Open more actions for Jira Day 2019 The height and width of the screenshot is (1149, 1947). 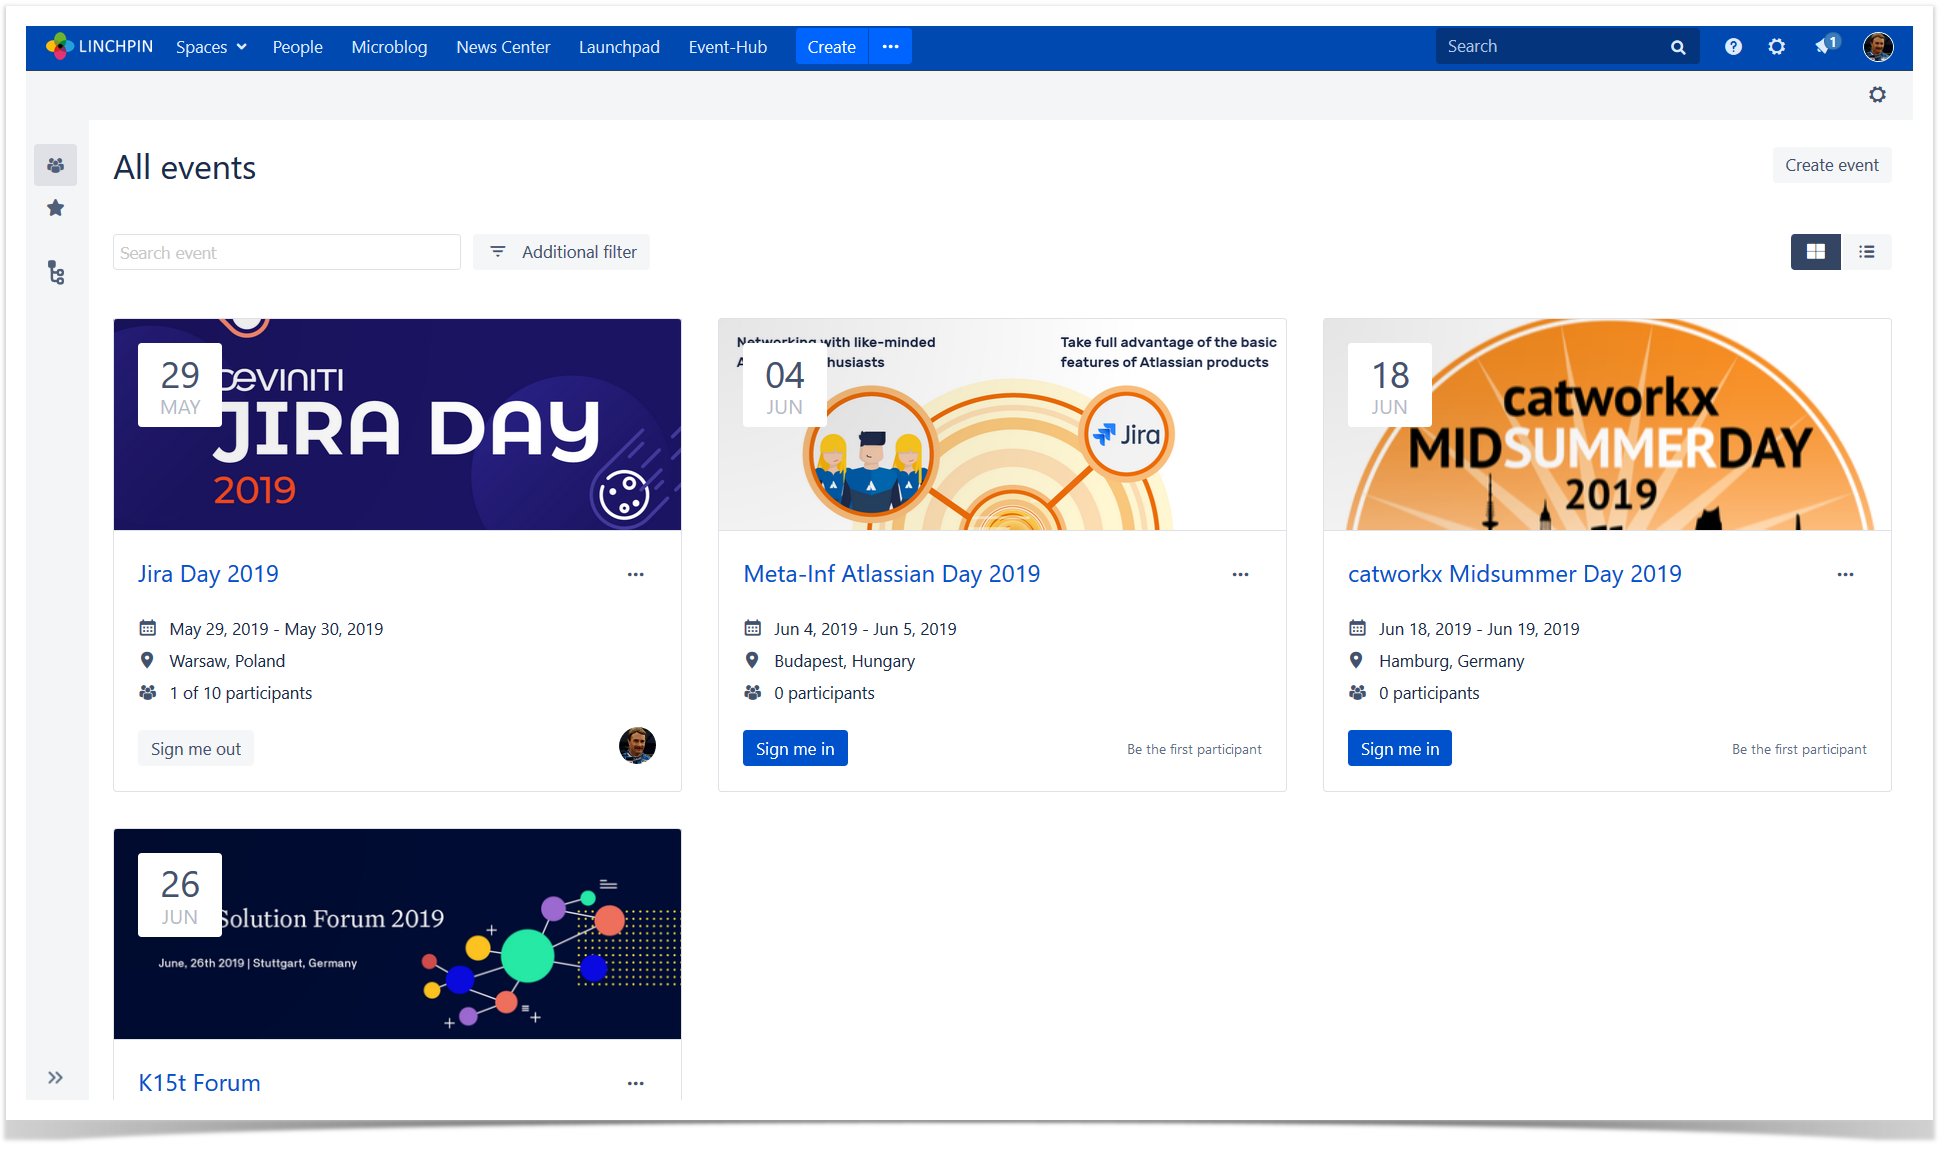(635, 574)
